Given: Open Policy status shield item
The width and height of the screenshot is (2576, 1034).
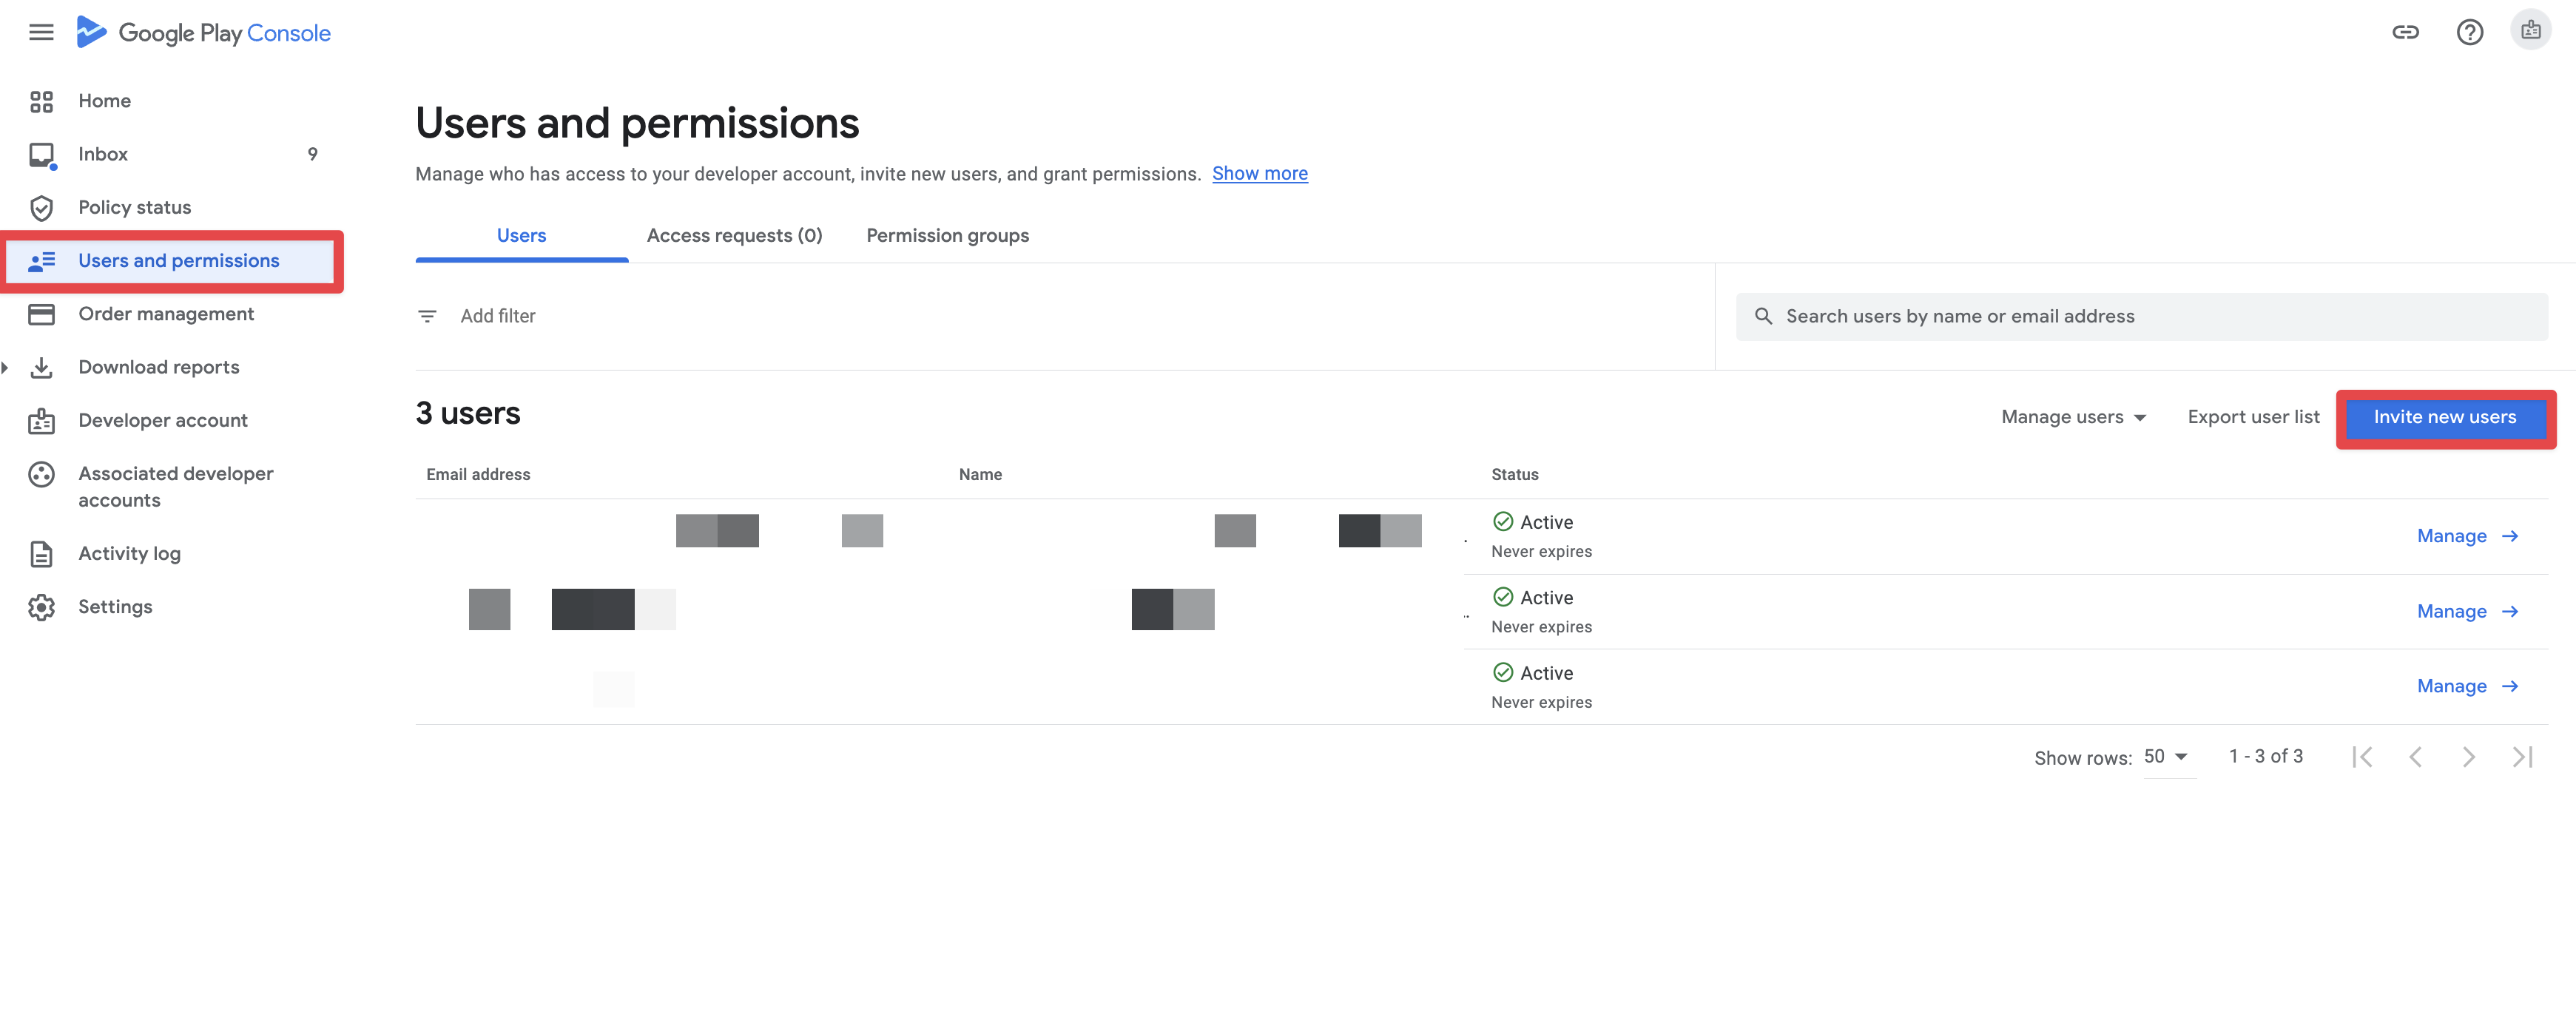Looking at the screenshot, I should pyautogui.click(x=134, y=207).
